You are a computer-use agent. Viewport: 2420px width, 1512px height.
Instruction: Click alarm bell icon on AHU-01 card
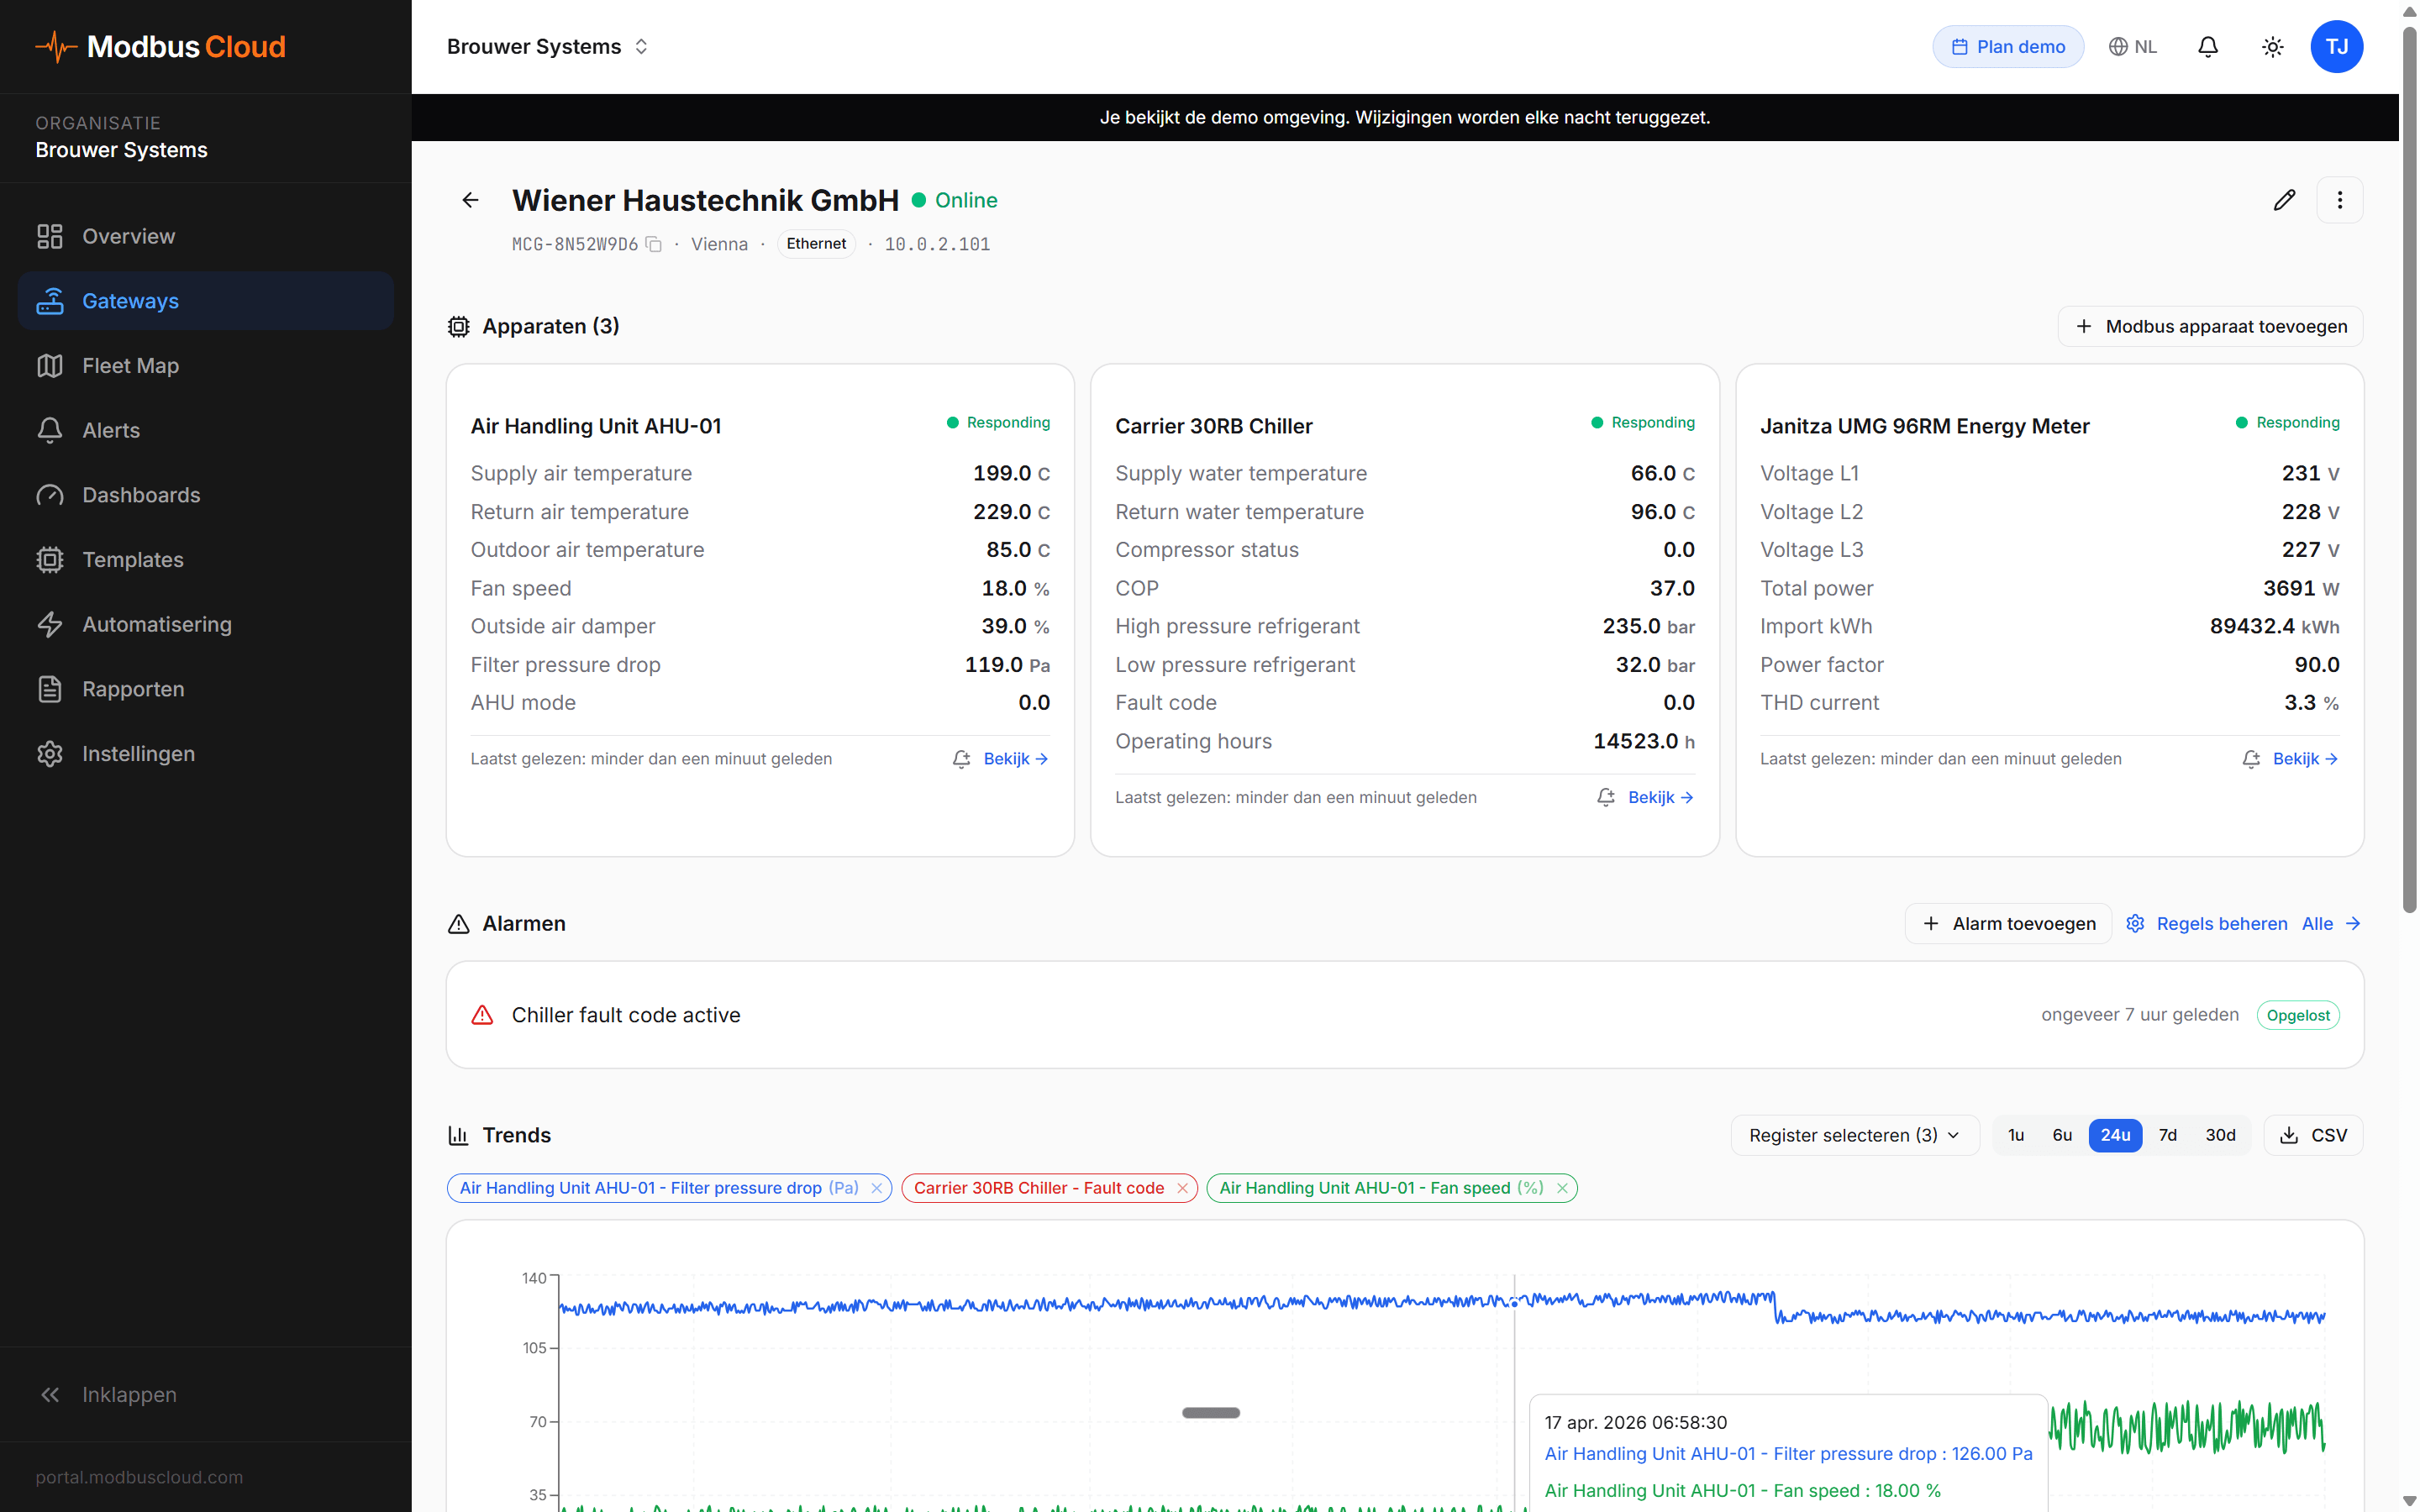click(961, 759)
